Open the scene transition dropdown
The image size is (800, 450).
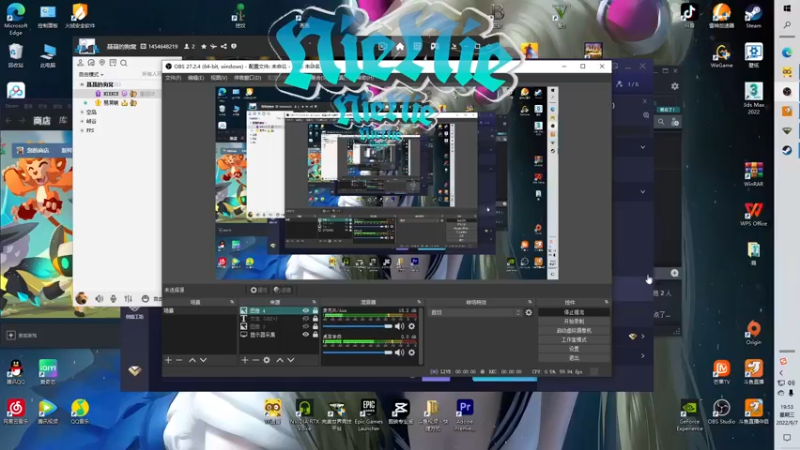pyautogui.click(x=476, y=312)
